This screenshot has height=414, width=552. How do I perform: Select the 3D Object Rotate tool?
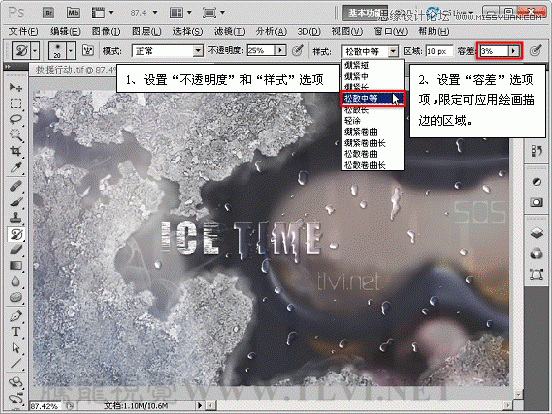(15, 382)
